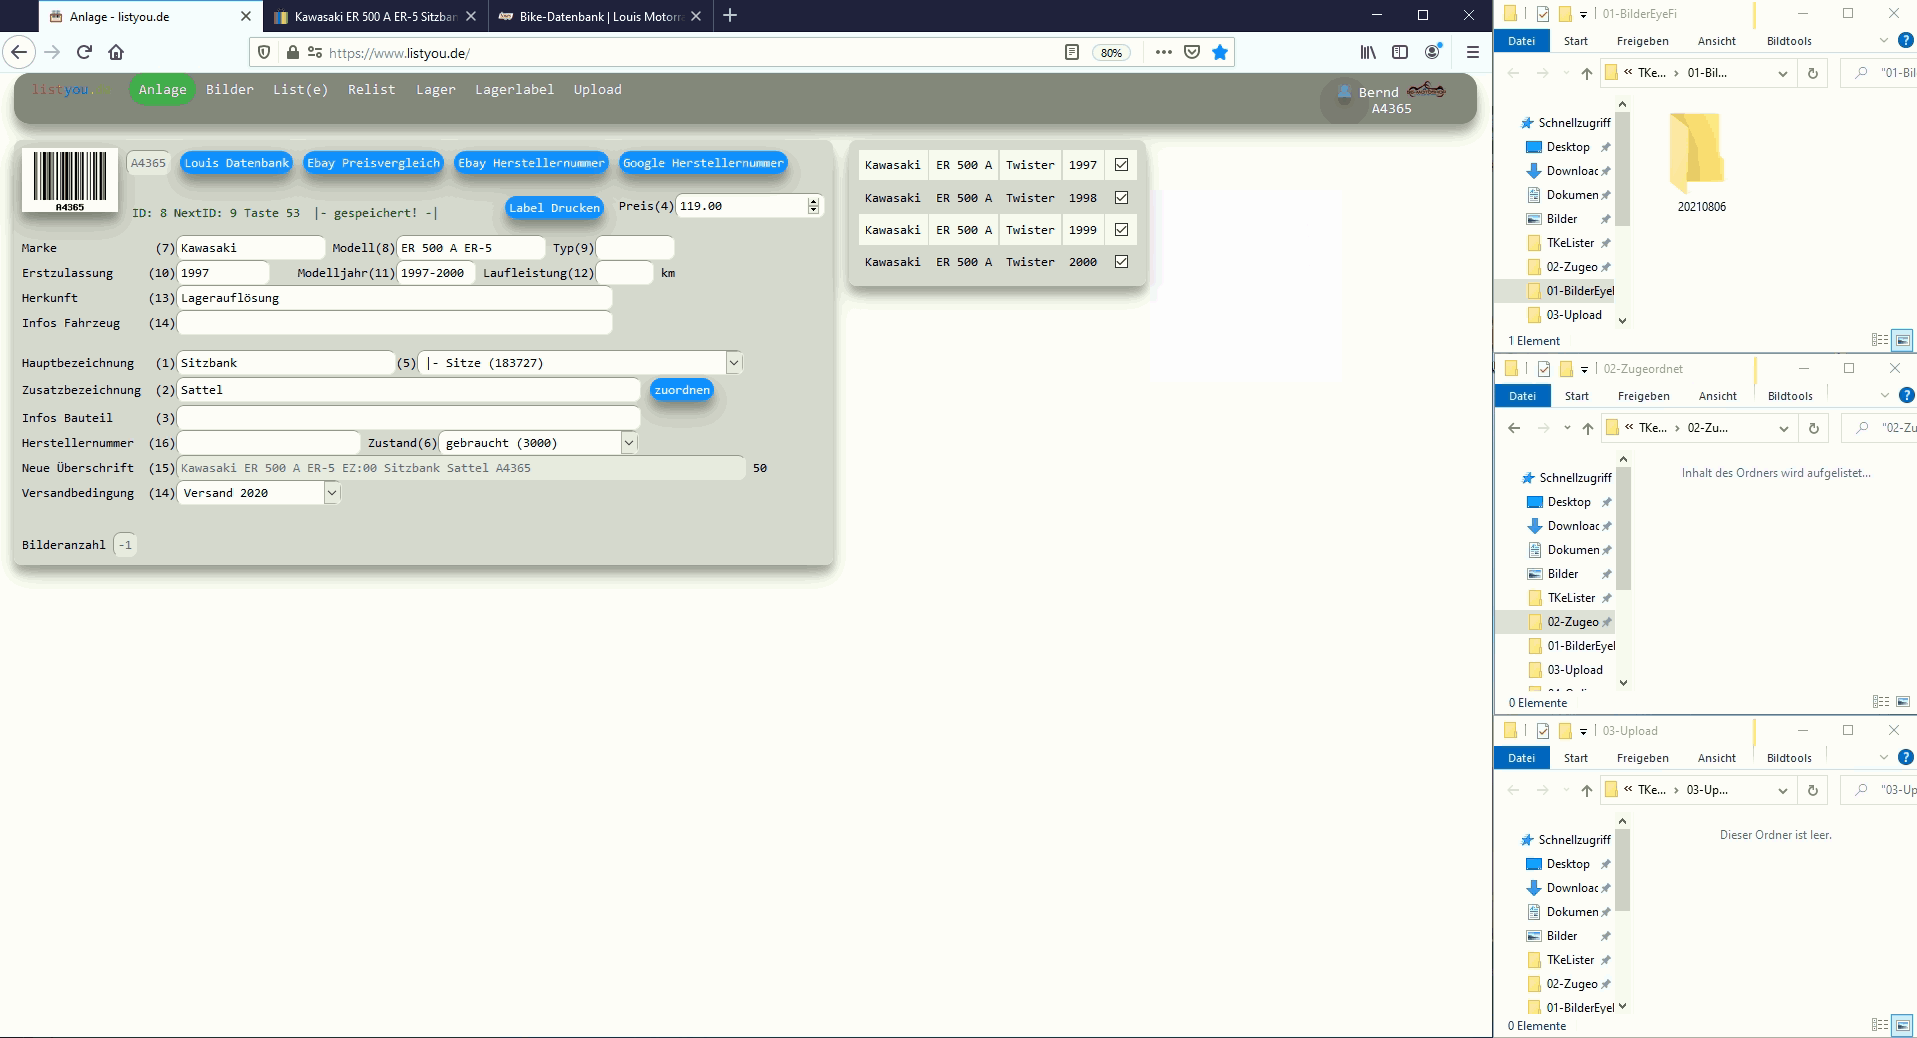Open page actions three-dot menu
1917x1038 pixels.
pyautogui.click(x=1163, y=52)
